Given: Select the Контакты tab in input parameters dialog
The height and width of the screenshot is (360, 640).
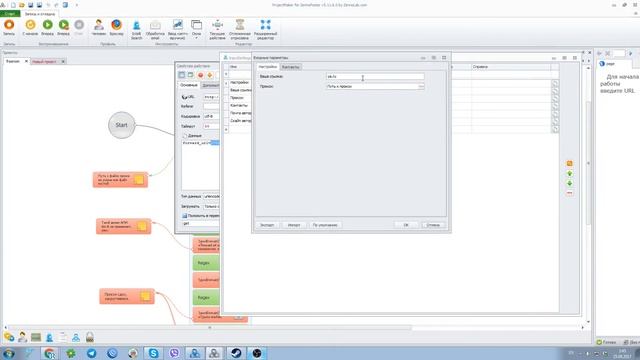Looking at the screenshot, I should (291, 67).
